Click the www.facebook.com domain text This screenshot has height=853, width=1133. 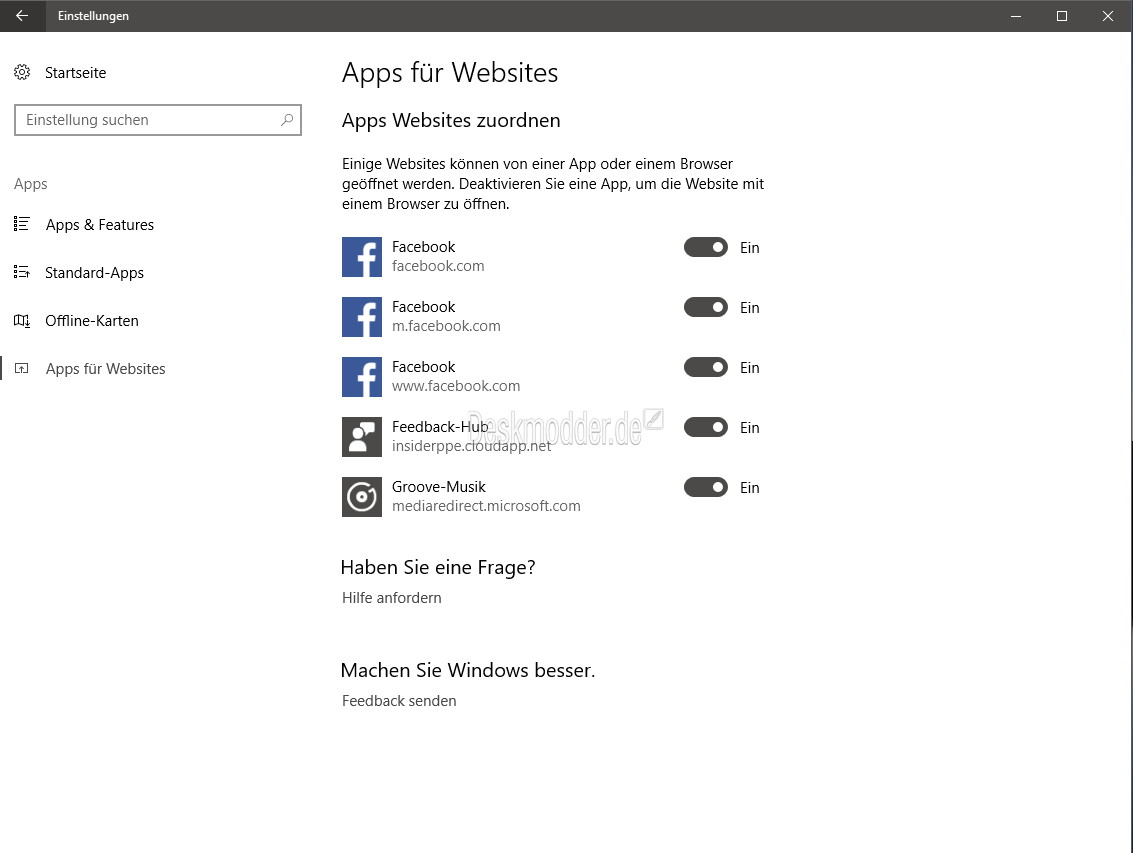point(456,386)
